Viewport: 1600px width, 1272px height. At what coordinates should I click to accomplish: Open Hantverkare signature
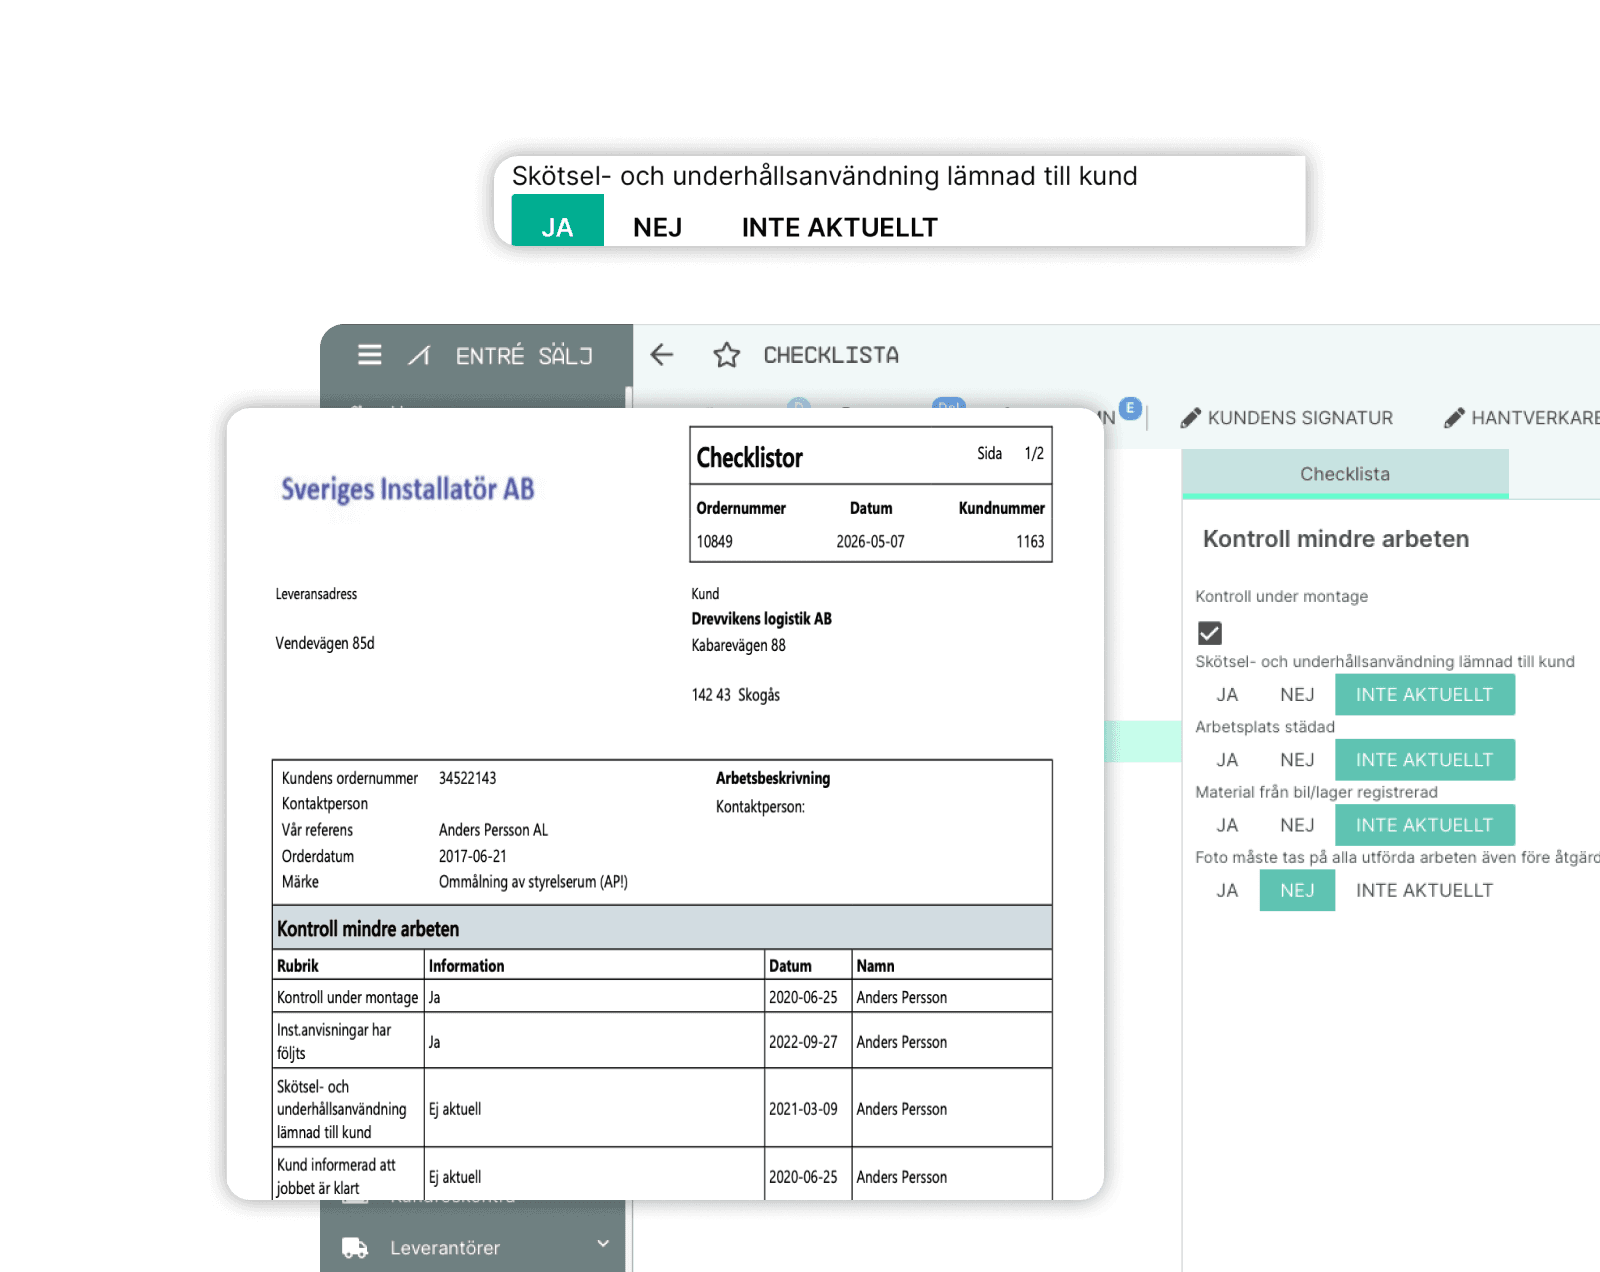pyautogui.click(x=1521, y=418)
